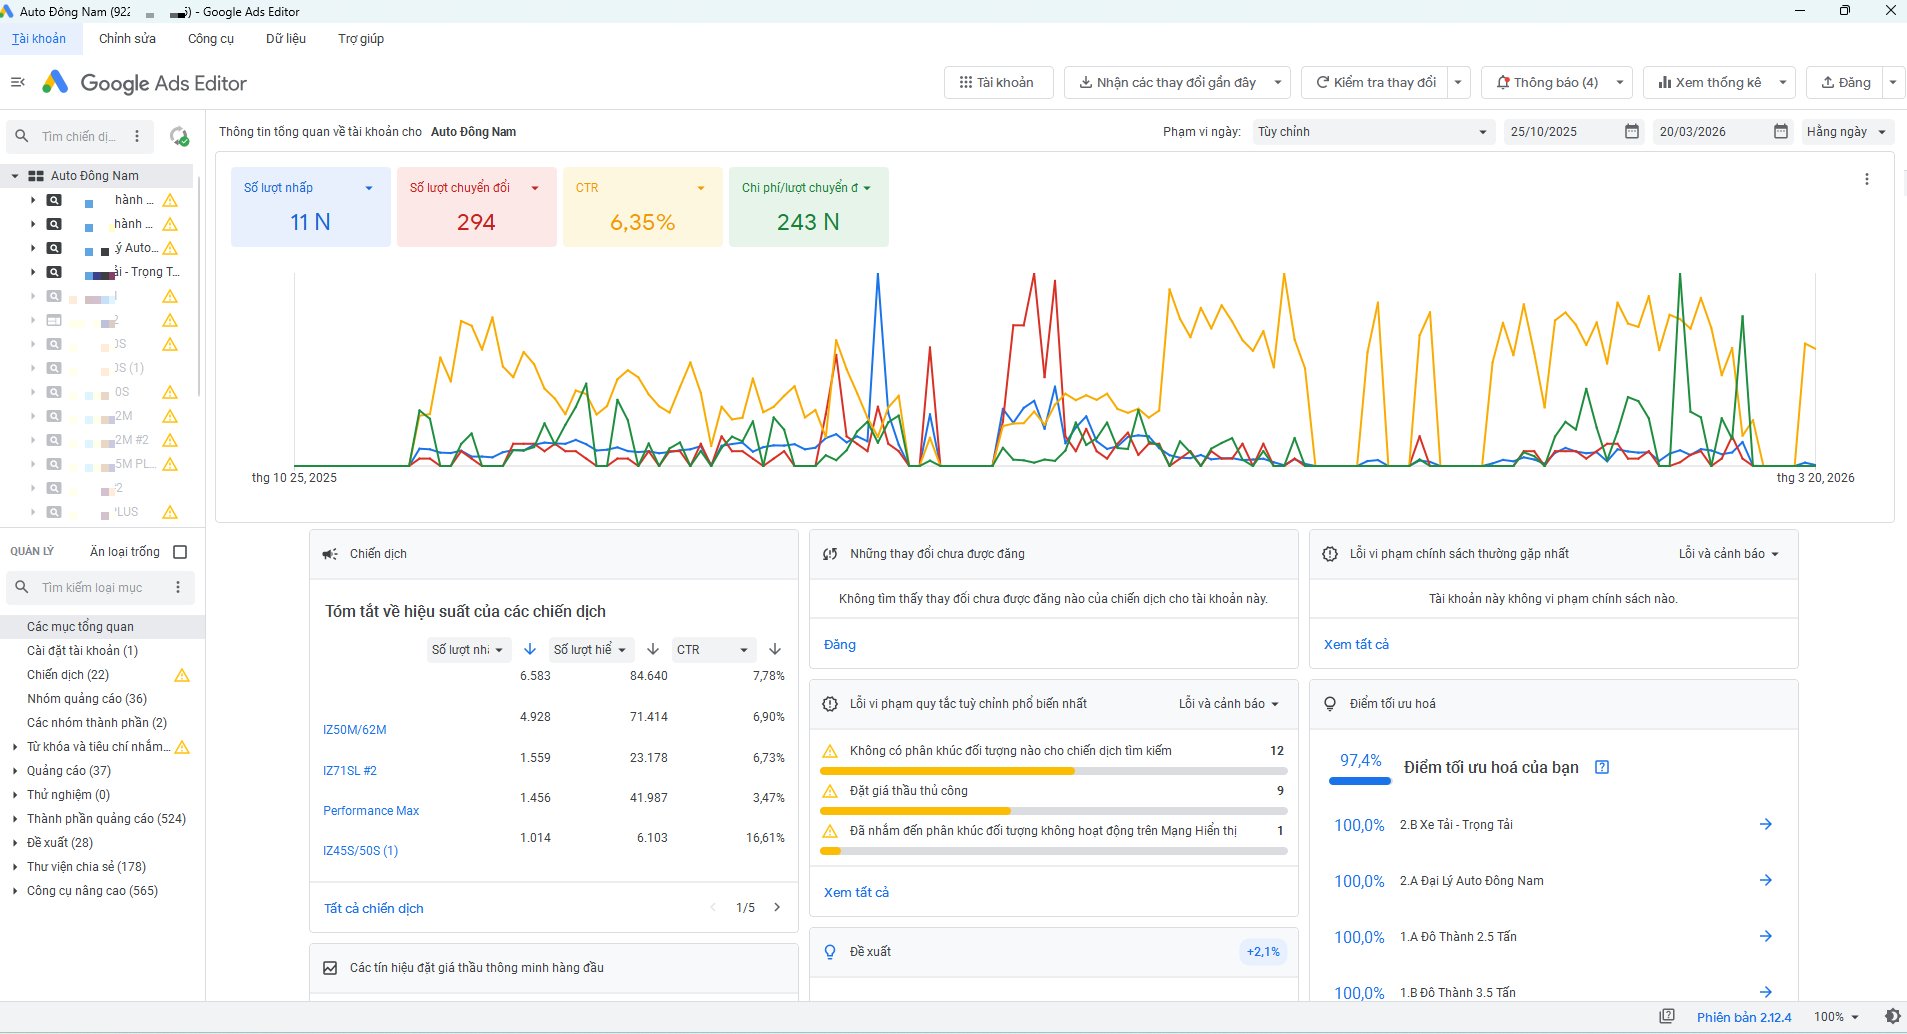Open overview chart three-dot options menu

[x=1866, y=179]
